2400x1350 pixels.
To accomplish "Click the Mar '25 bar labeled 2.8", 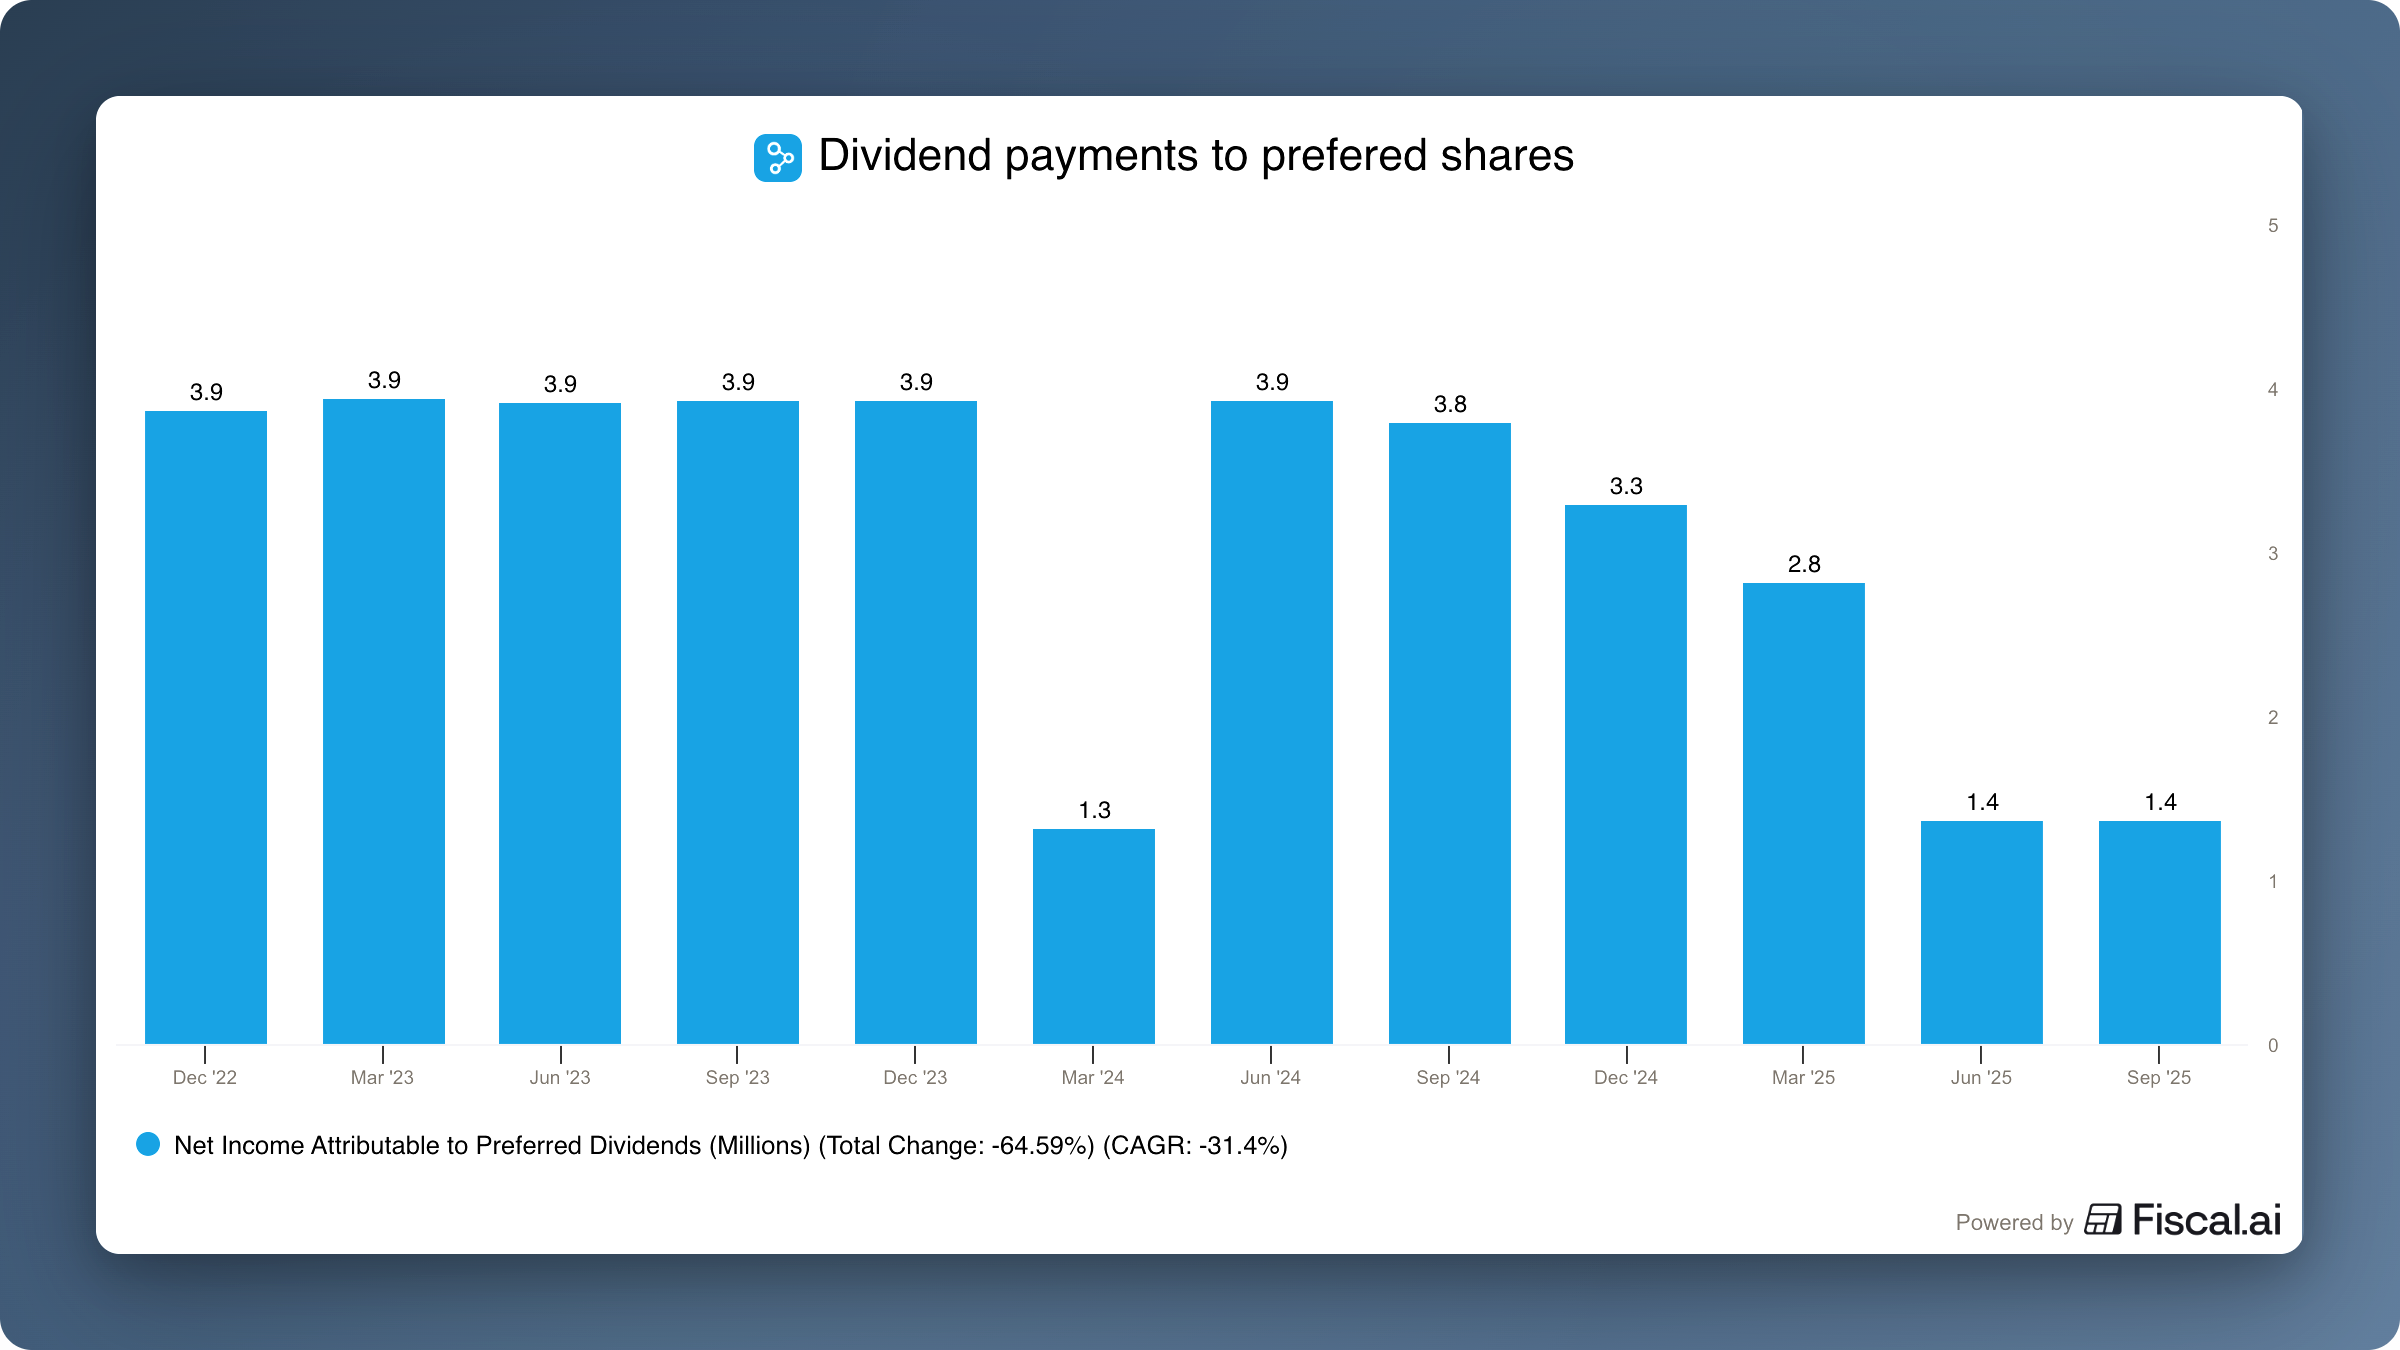I will [1804, 813].
